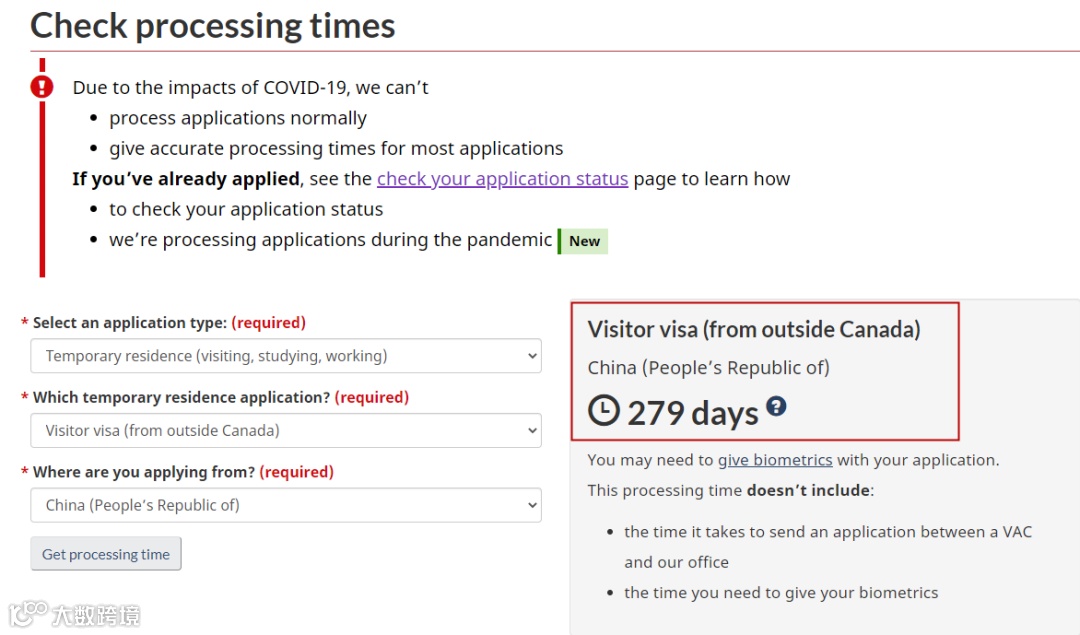Open the applying-from country dropdown
Viewport: 1080px width, 635px height.
click(286, 505)
